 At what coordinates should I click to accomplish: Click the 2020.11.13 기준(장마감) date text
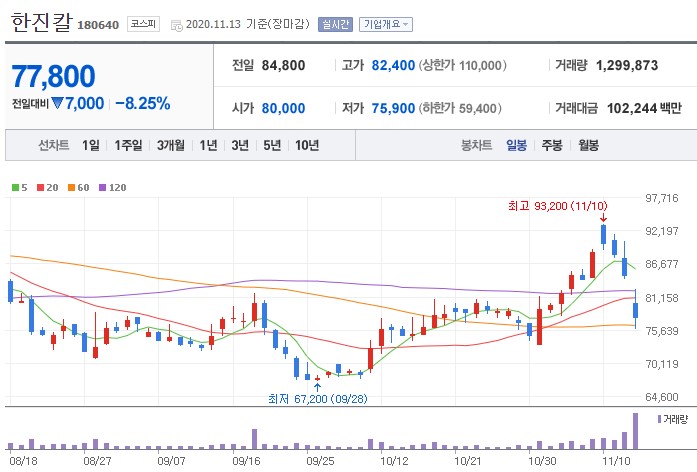pos(248,24)
